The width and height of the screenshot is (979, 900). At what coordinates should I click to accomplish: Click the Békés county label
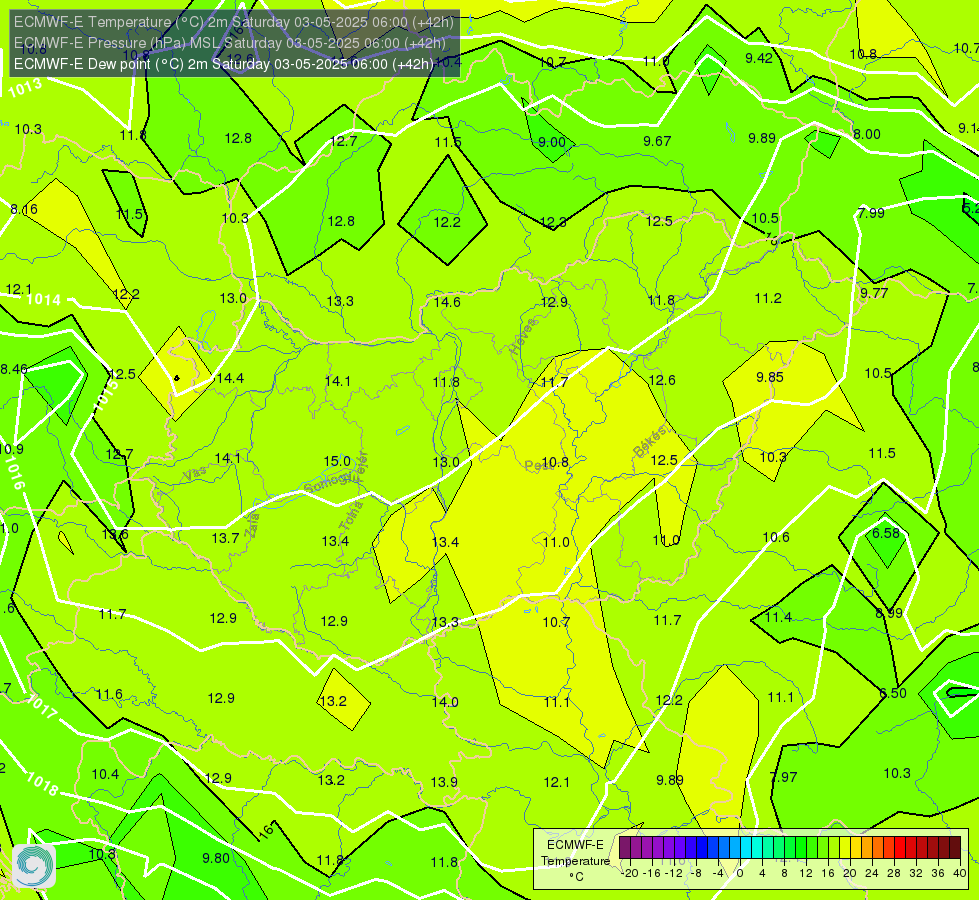[x=651, y=442]
